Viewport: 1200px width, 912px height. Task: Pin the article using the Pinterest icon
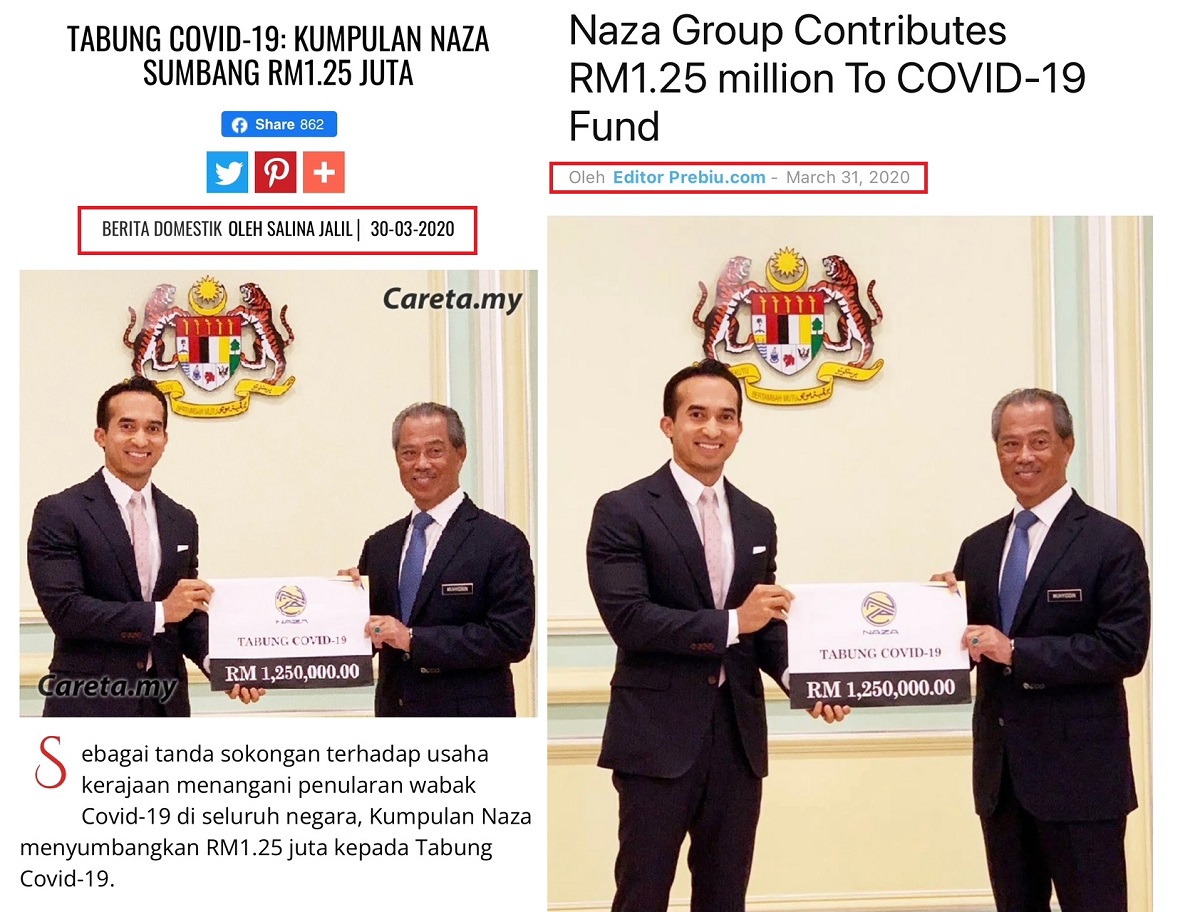coord(275,172)
